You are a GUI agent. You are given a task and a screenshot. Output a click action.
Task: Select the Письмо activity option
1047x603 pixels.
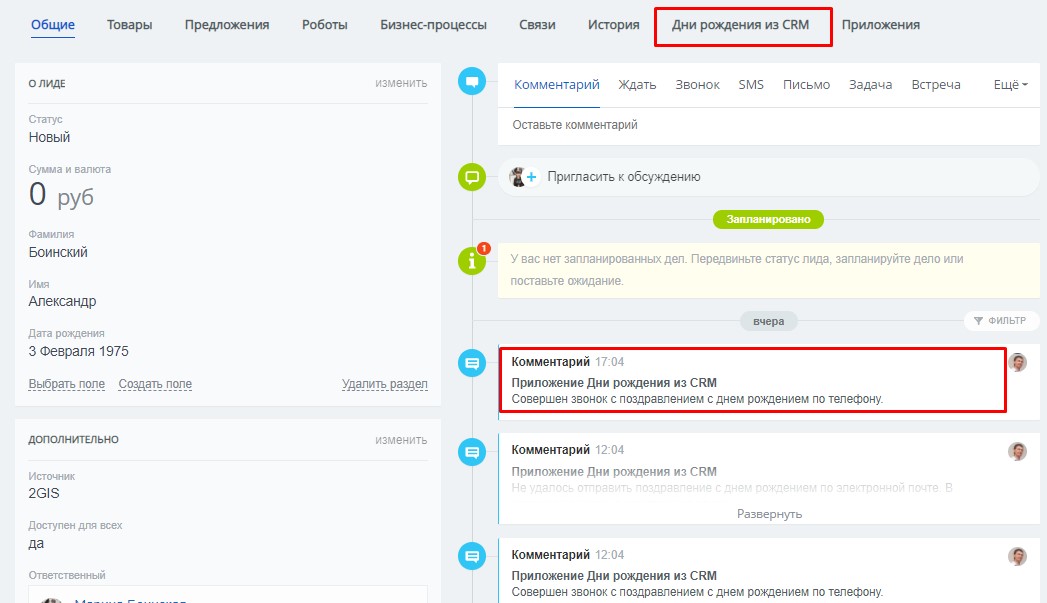click(x=807, y=85)
